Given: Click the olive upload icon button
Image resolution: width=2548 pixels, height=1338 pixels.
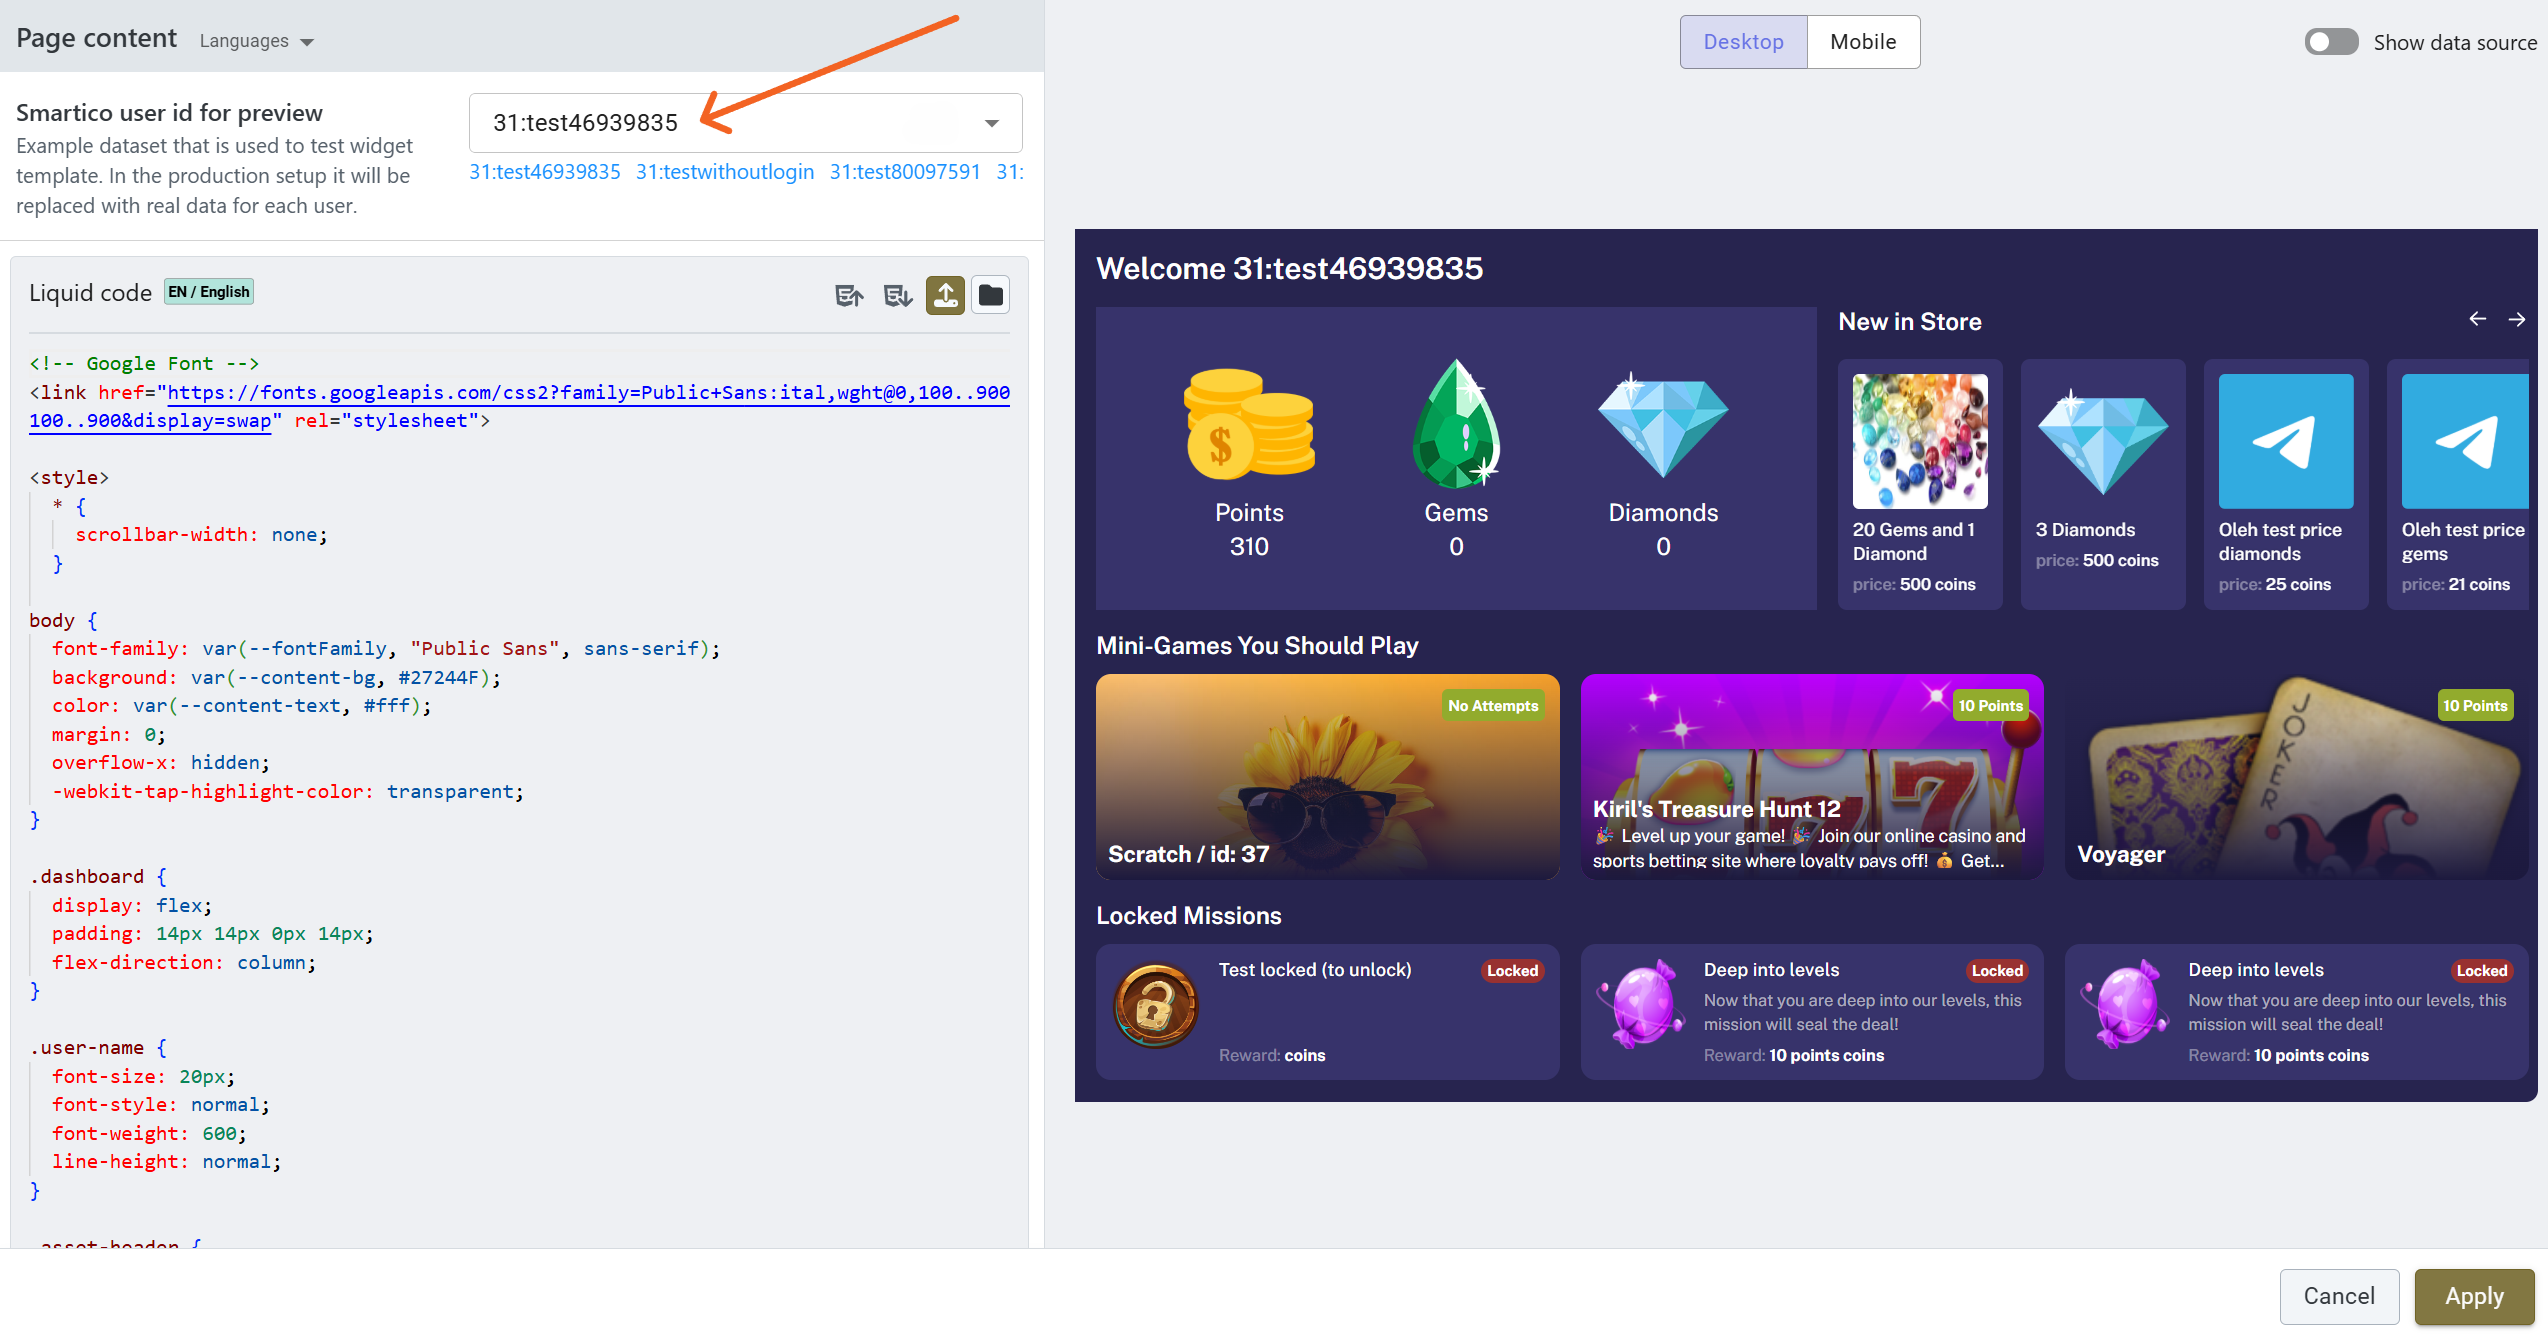Looking at the screenshot, I should [x=945, y=295].
